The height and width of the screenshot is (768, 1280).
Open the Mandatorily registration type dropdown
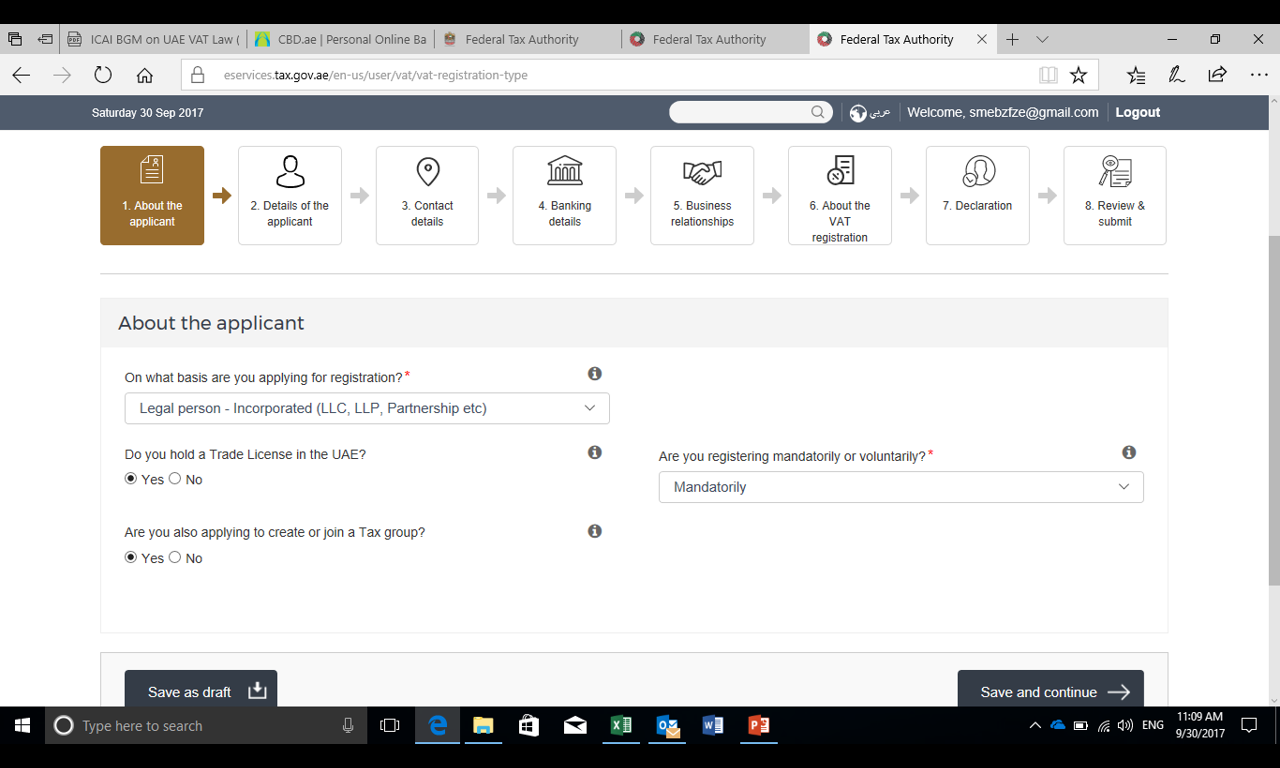click(x=901, y=487)
